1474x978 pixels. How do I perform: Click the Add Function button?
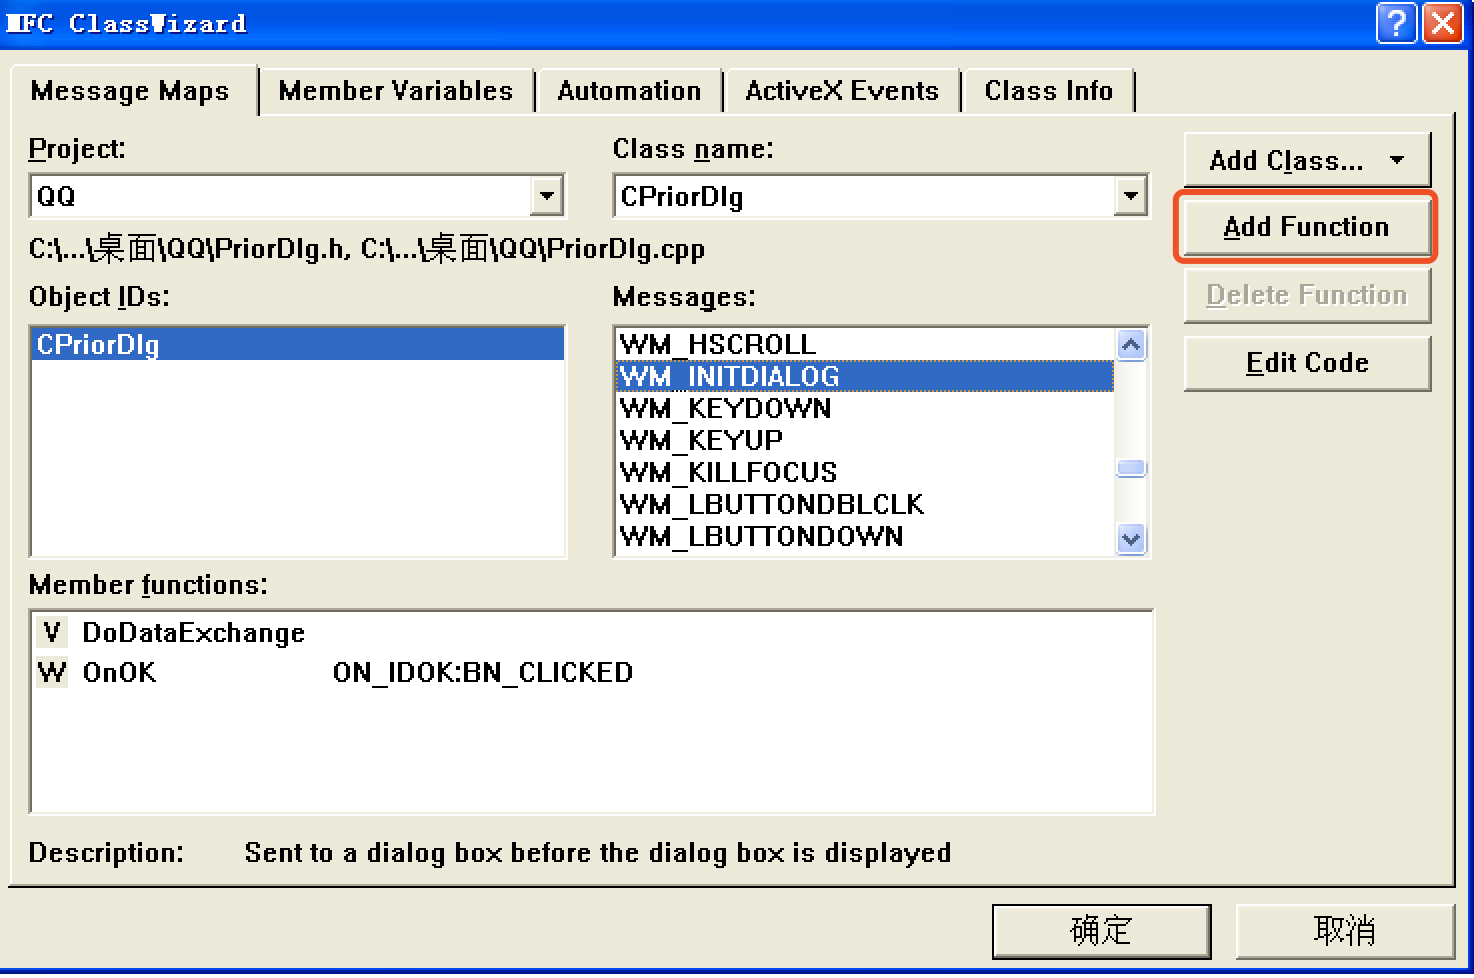(1305, 227)
